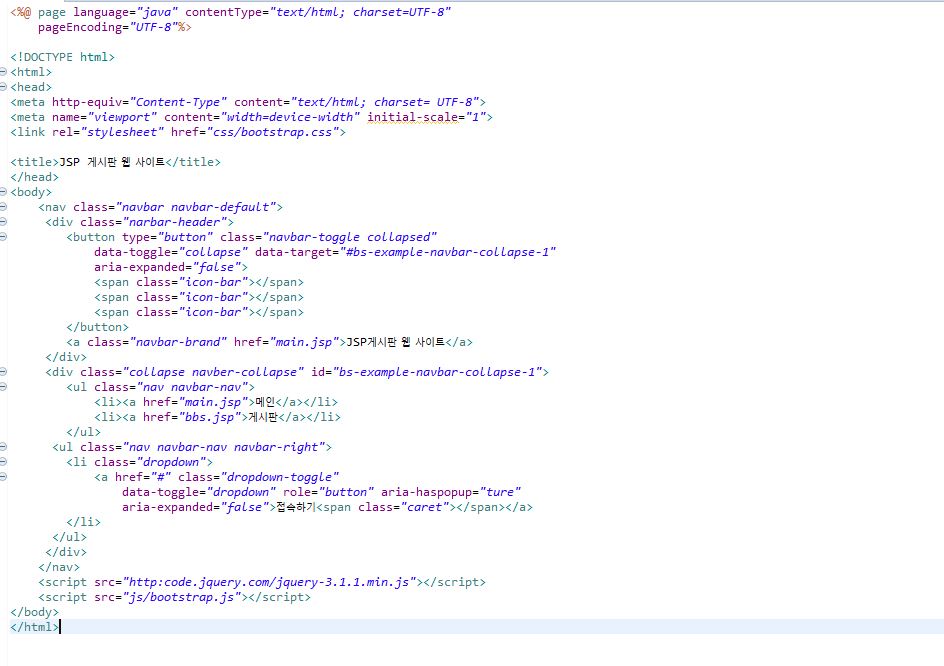Click the id "bs-example-navbar-collapse-1" value
The width and height of the screenshot is (944, 666).
tap(437, 372)
